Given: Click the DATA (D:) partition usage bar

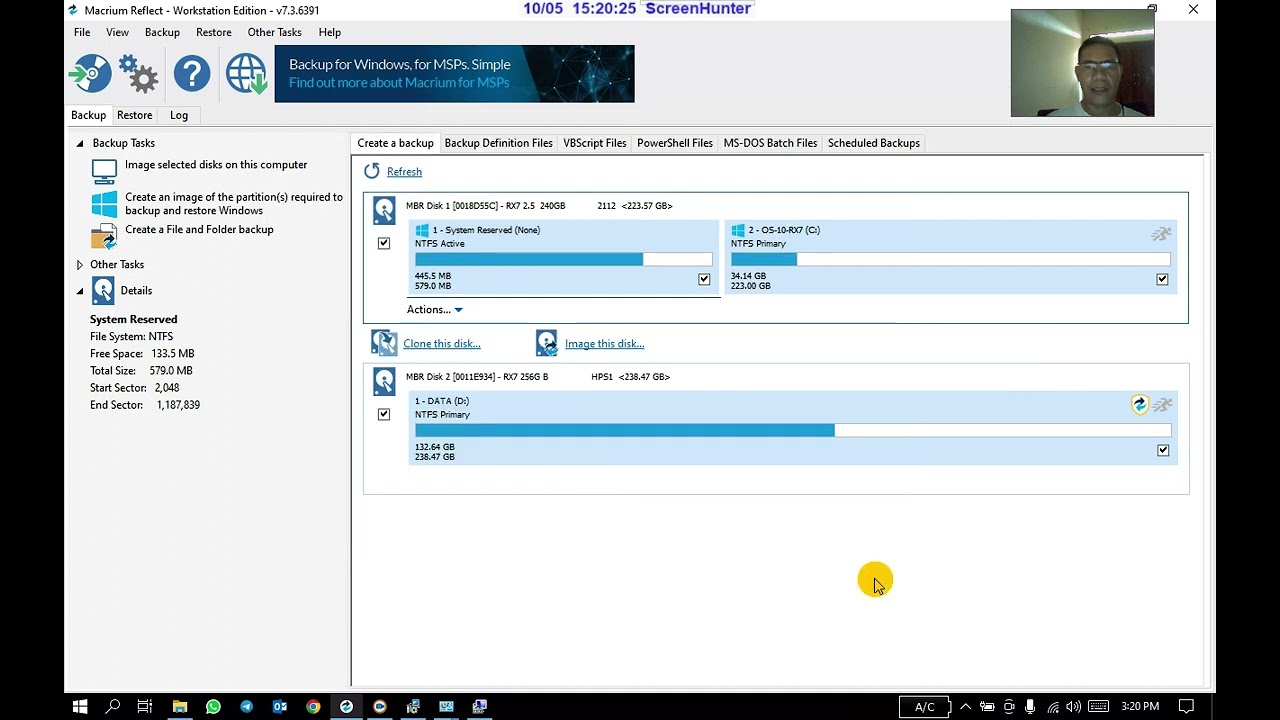Looking at the screenshot, I should 793,430.
